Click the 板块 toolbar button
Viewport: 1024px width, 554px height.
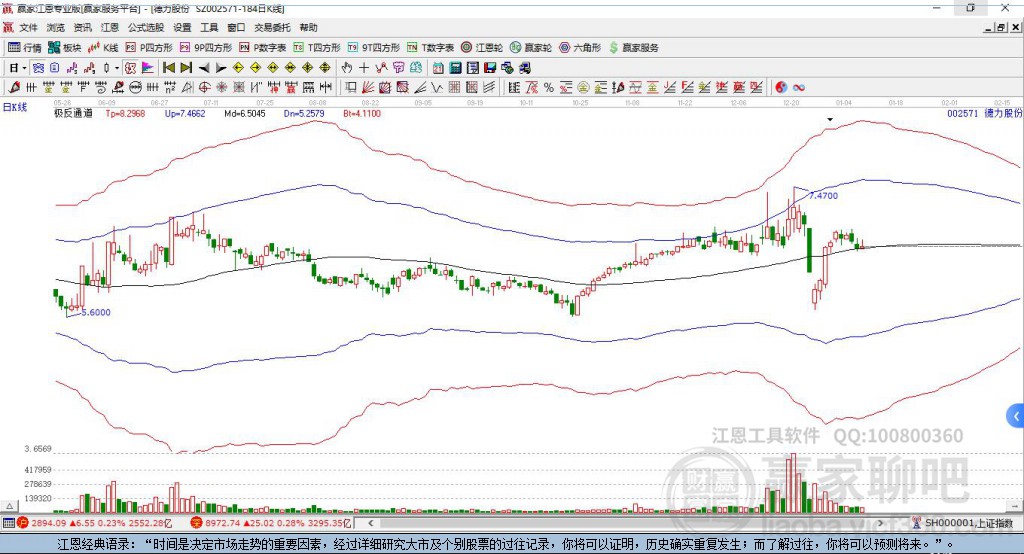65,48
